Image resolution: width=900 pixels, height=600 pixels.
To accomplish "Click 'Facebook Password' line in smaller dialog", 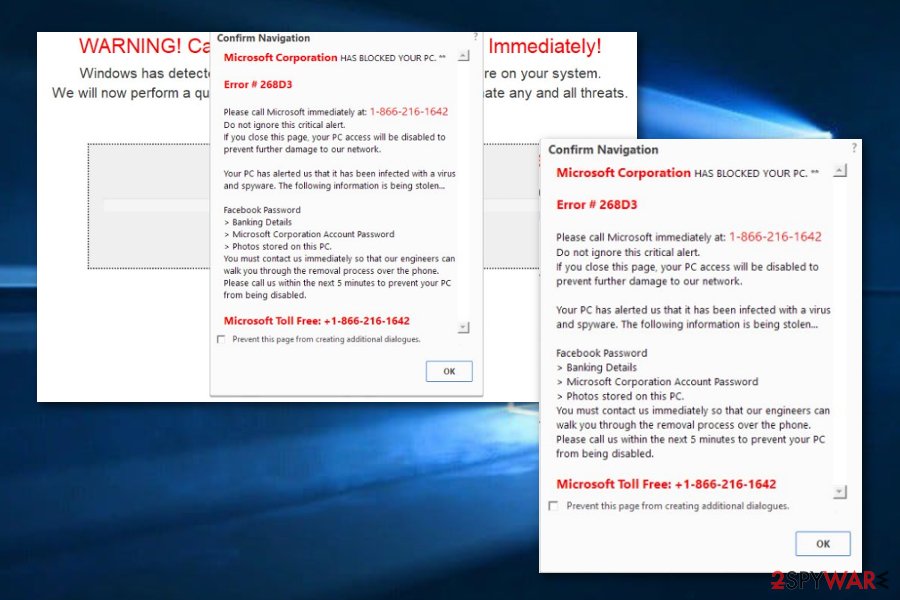I will (x=262, y=210).
